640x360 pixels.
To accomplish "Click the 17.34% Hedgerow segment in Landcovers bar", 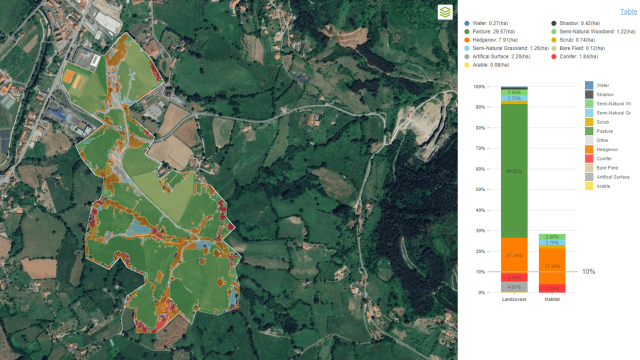I will tap(514, 256).
